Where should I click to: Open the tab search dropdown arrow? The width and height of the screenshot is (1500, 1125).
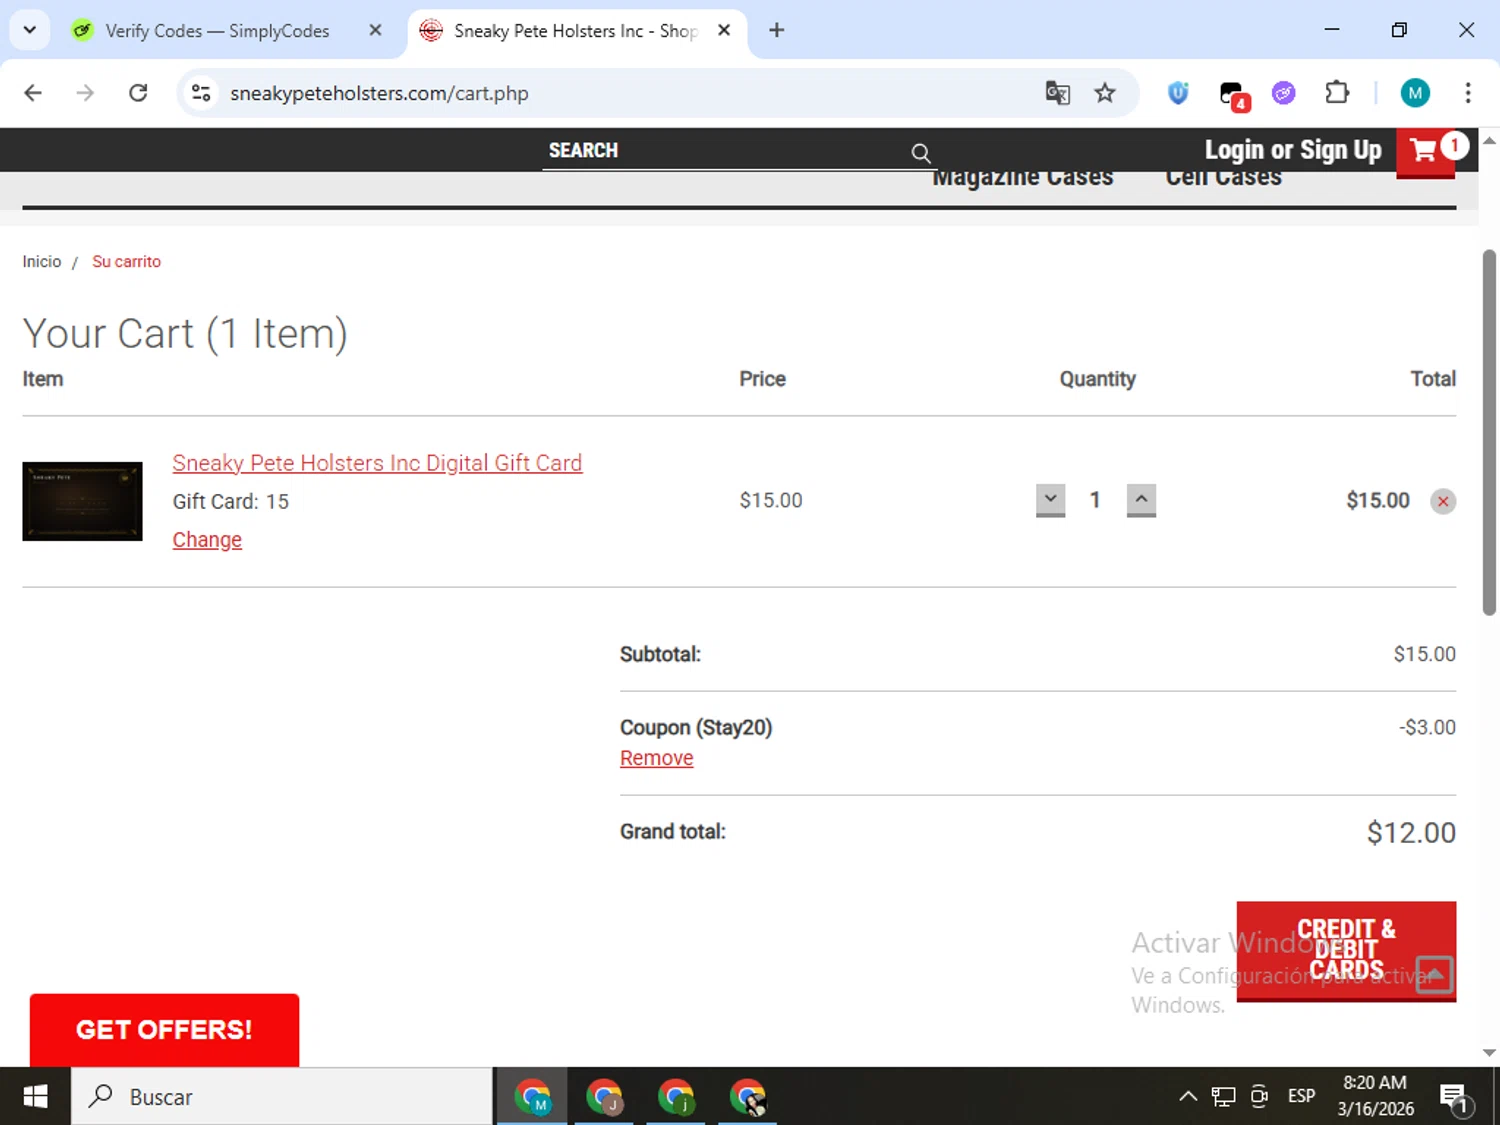click(x=30, y=30)
